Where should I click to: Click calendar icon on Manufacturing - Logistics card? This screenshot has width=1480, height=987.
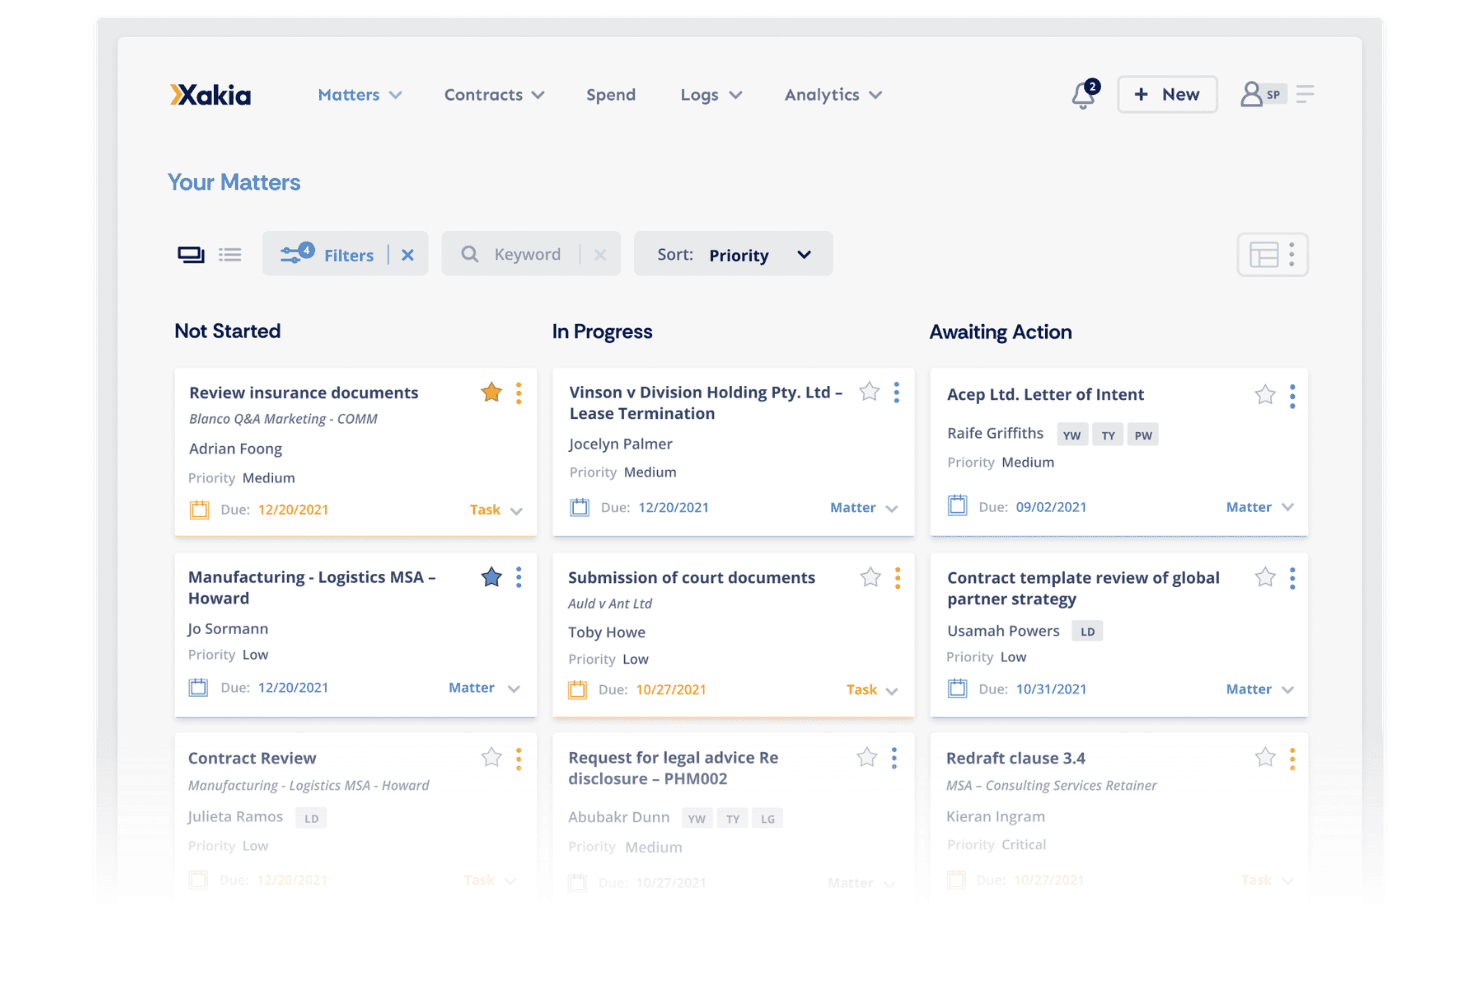point(198,687)
